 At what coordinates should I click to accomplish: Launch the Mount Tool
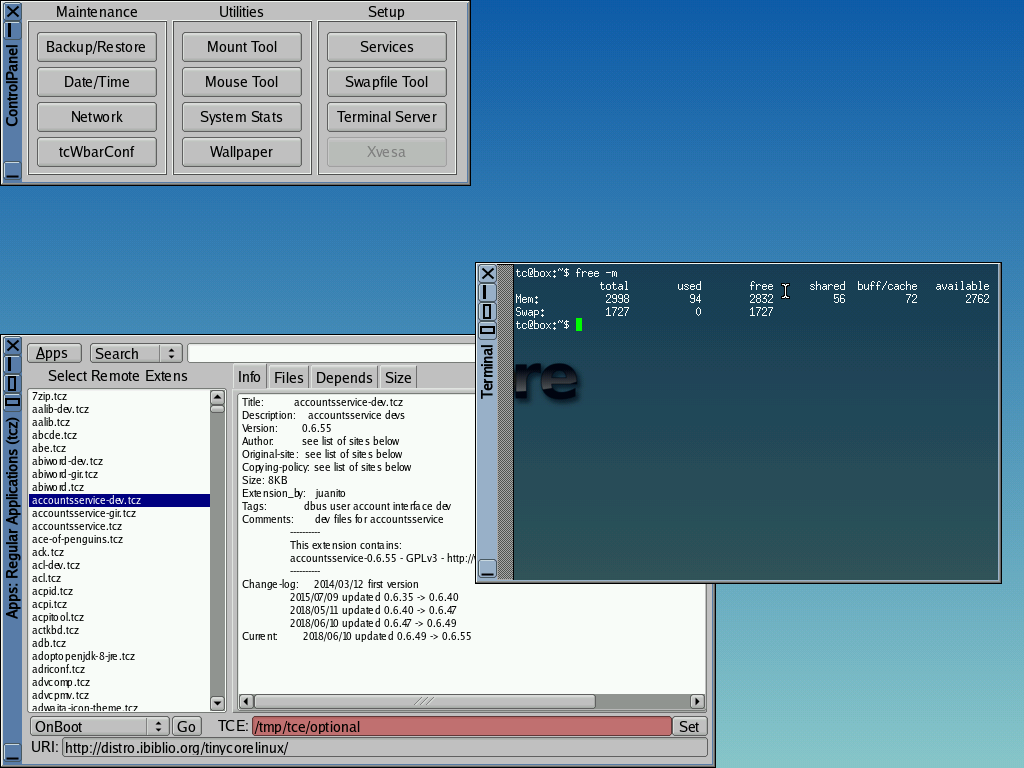[242, 47]
